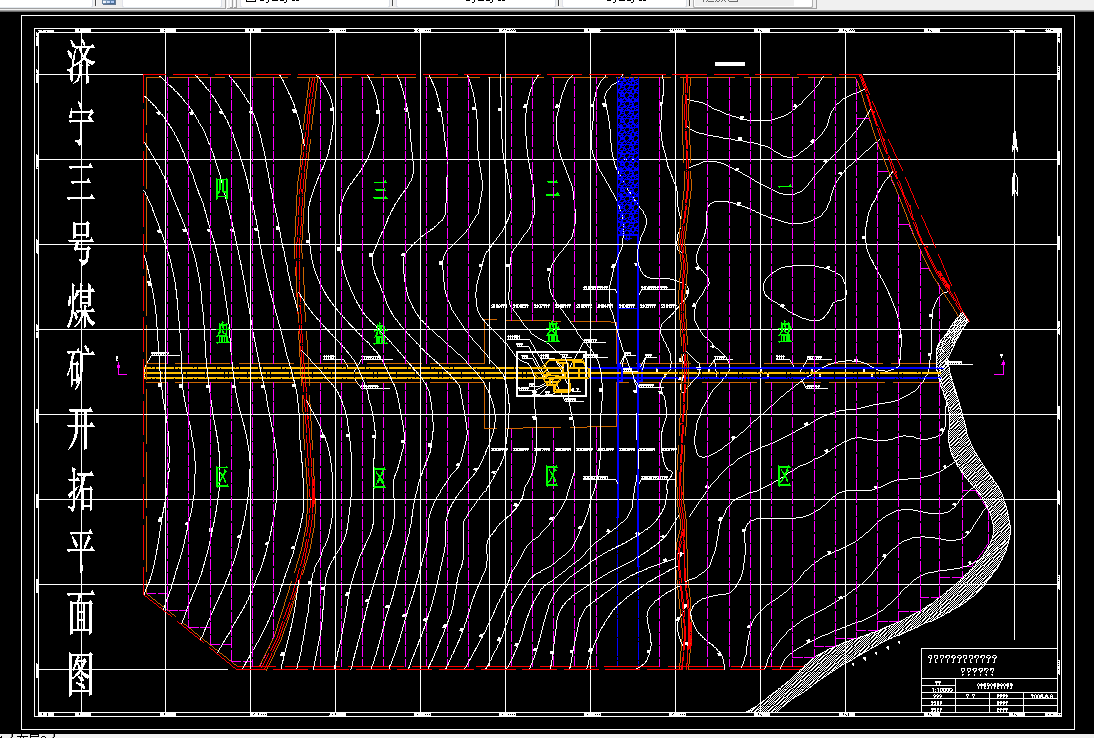The width and height of the screenshot is (1094, 738).
Task: Pick the 盘 label under panel 二
Action: click(553, 332)
